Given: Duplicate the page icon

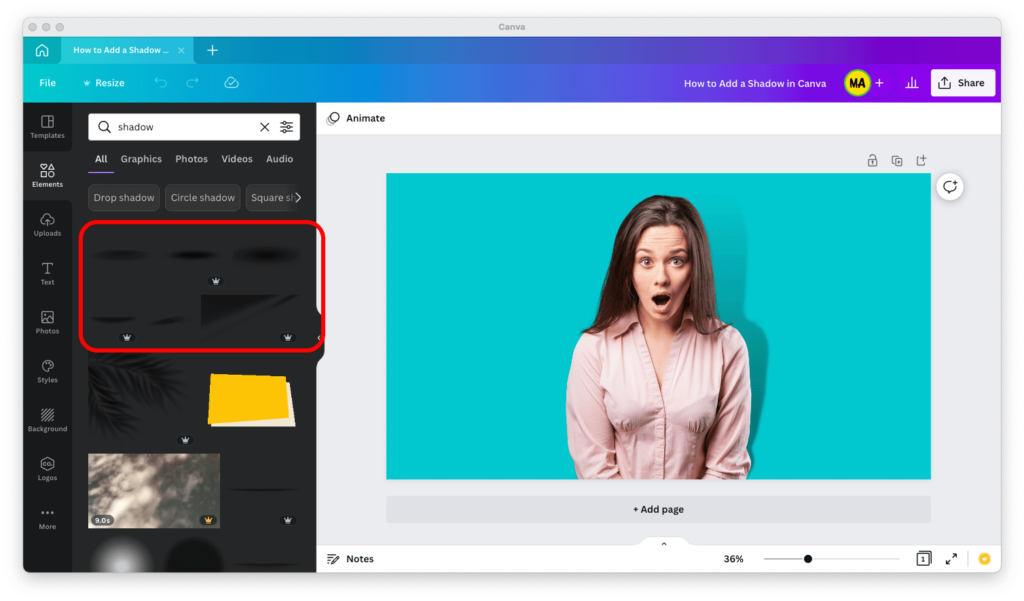Looking at the screenshot, I should point(897,161).
